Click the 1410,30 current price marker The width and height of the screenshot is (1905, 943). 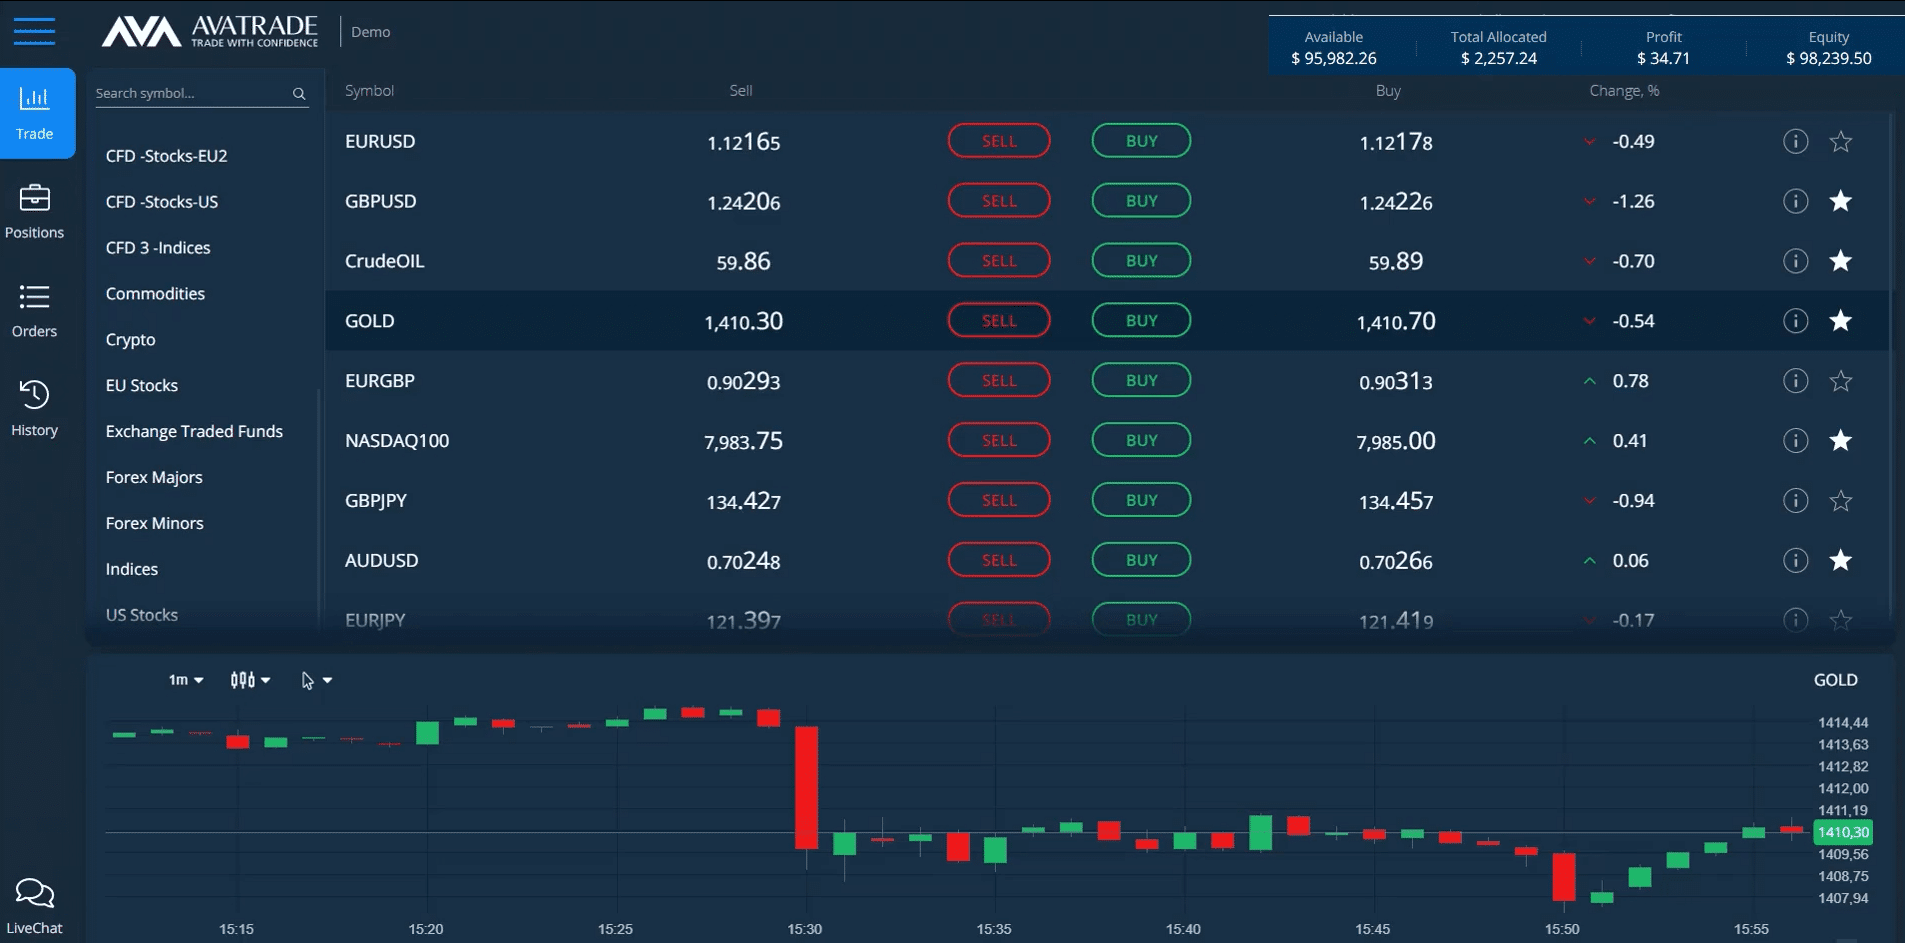click(x=1842, y=832)
